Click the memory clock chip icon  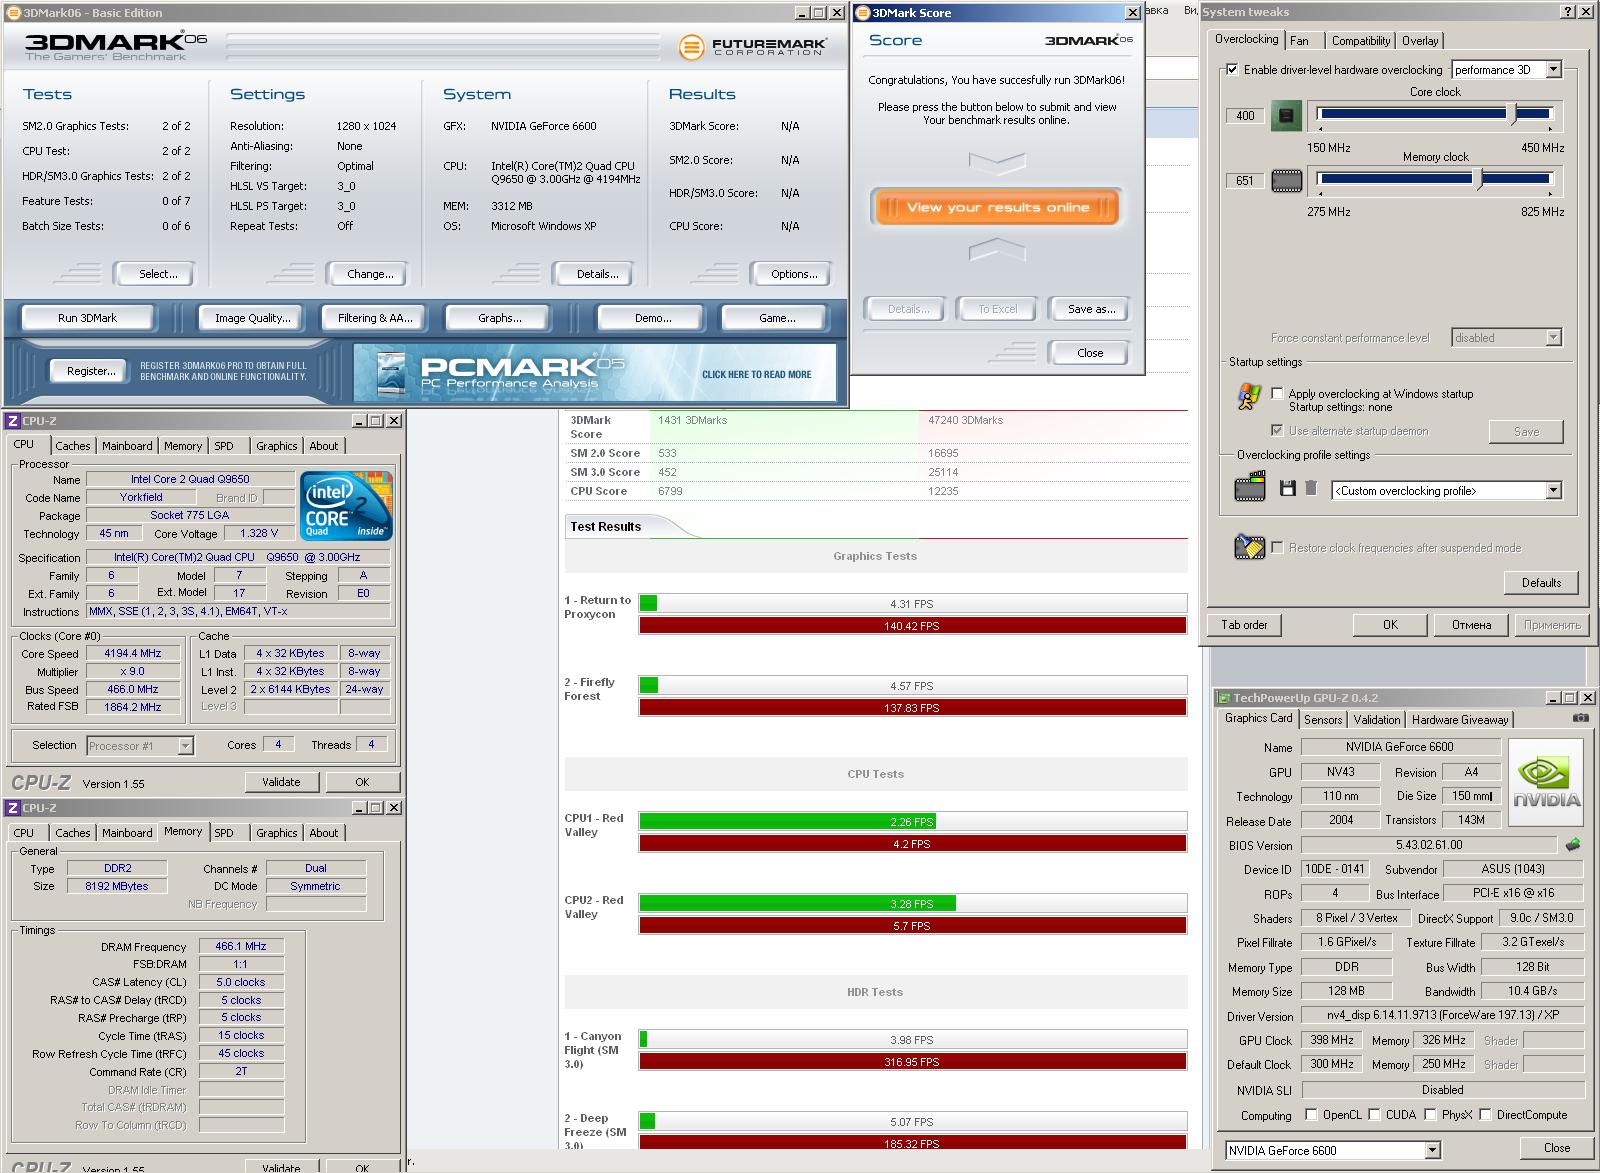click(x=1286, y=181)
